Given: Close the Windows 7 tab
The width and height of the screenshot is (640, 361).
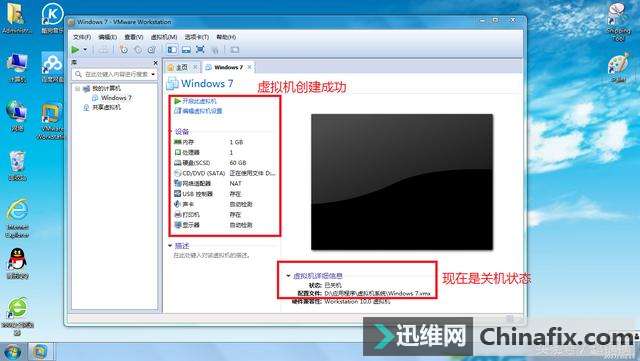Looking at the screenshot, I should pos(249,67).
